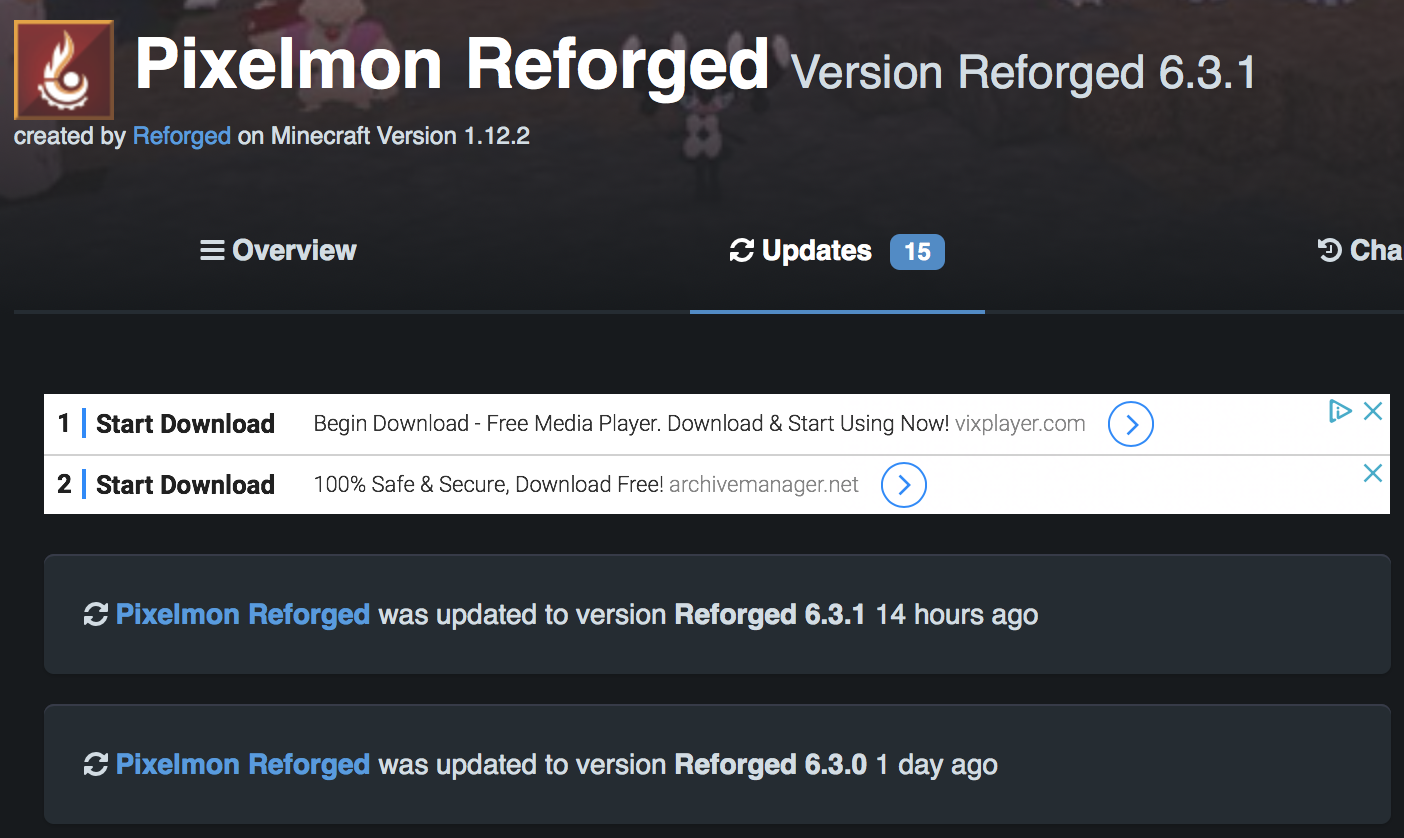
Task: Open the Overview tab
Action: click(278, 250)
